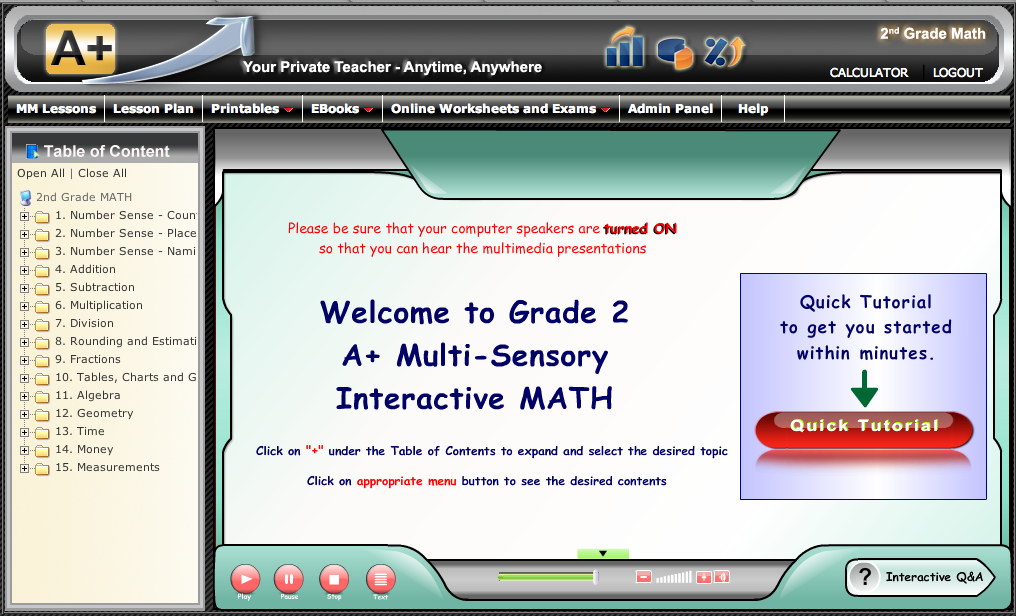
Task: Click the folder icon beside 11. Algebra
Action: pos(42,396)
